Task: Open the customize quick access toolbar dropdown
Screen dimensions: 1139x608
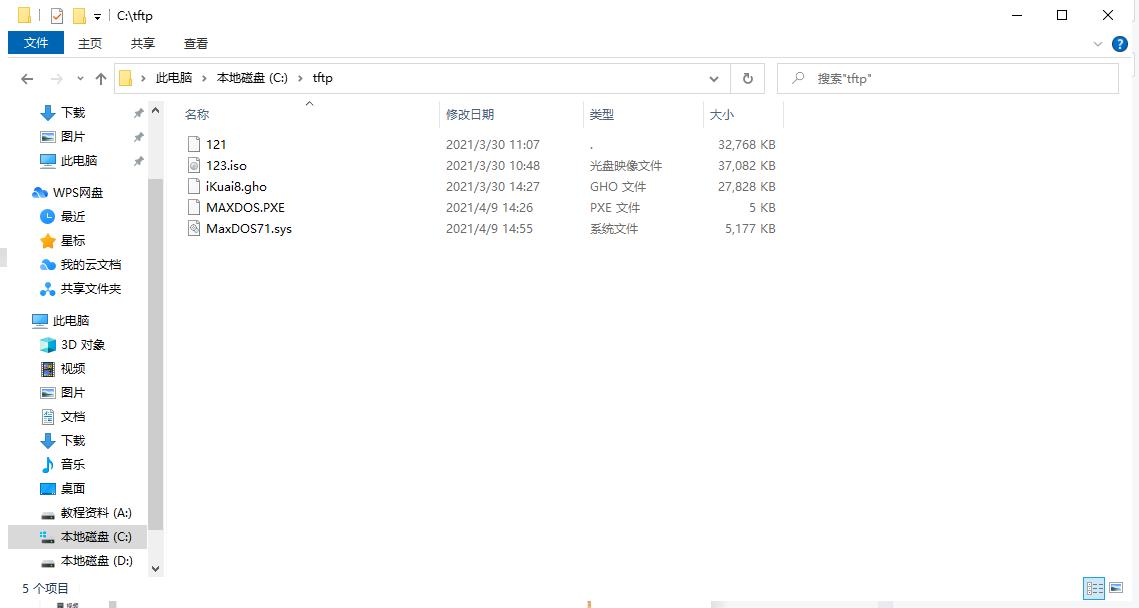Action: tap(96, 15)
